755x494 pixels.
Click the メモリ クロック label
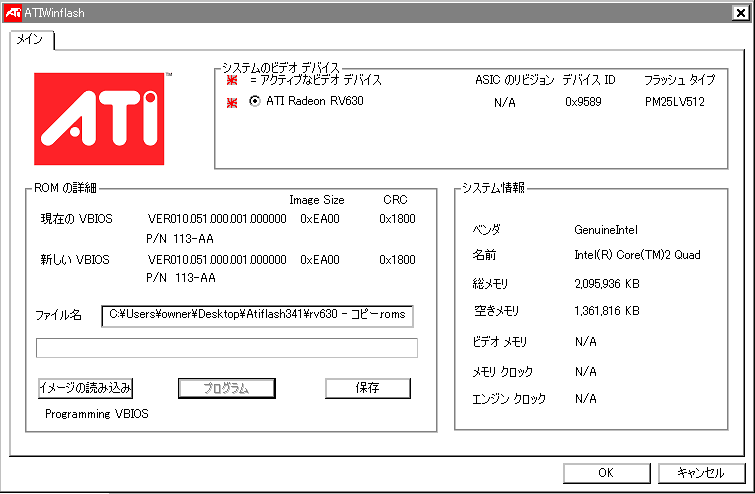(503, 372)
